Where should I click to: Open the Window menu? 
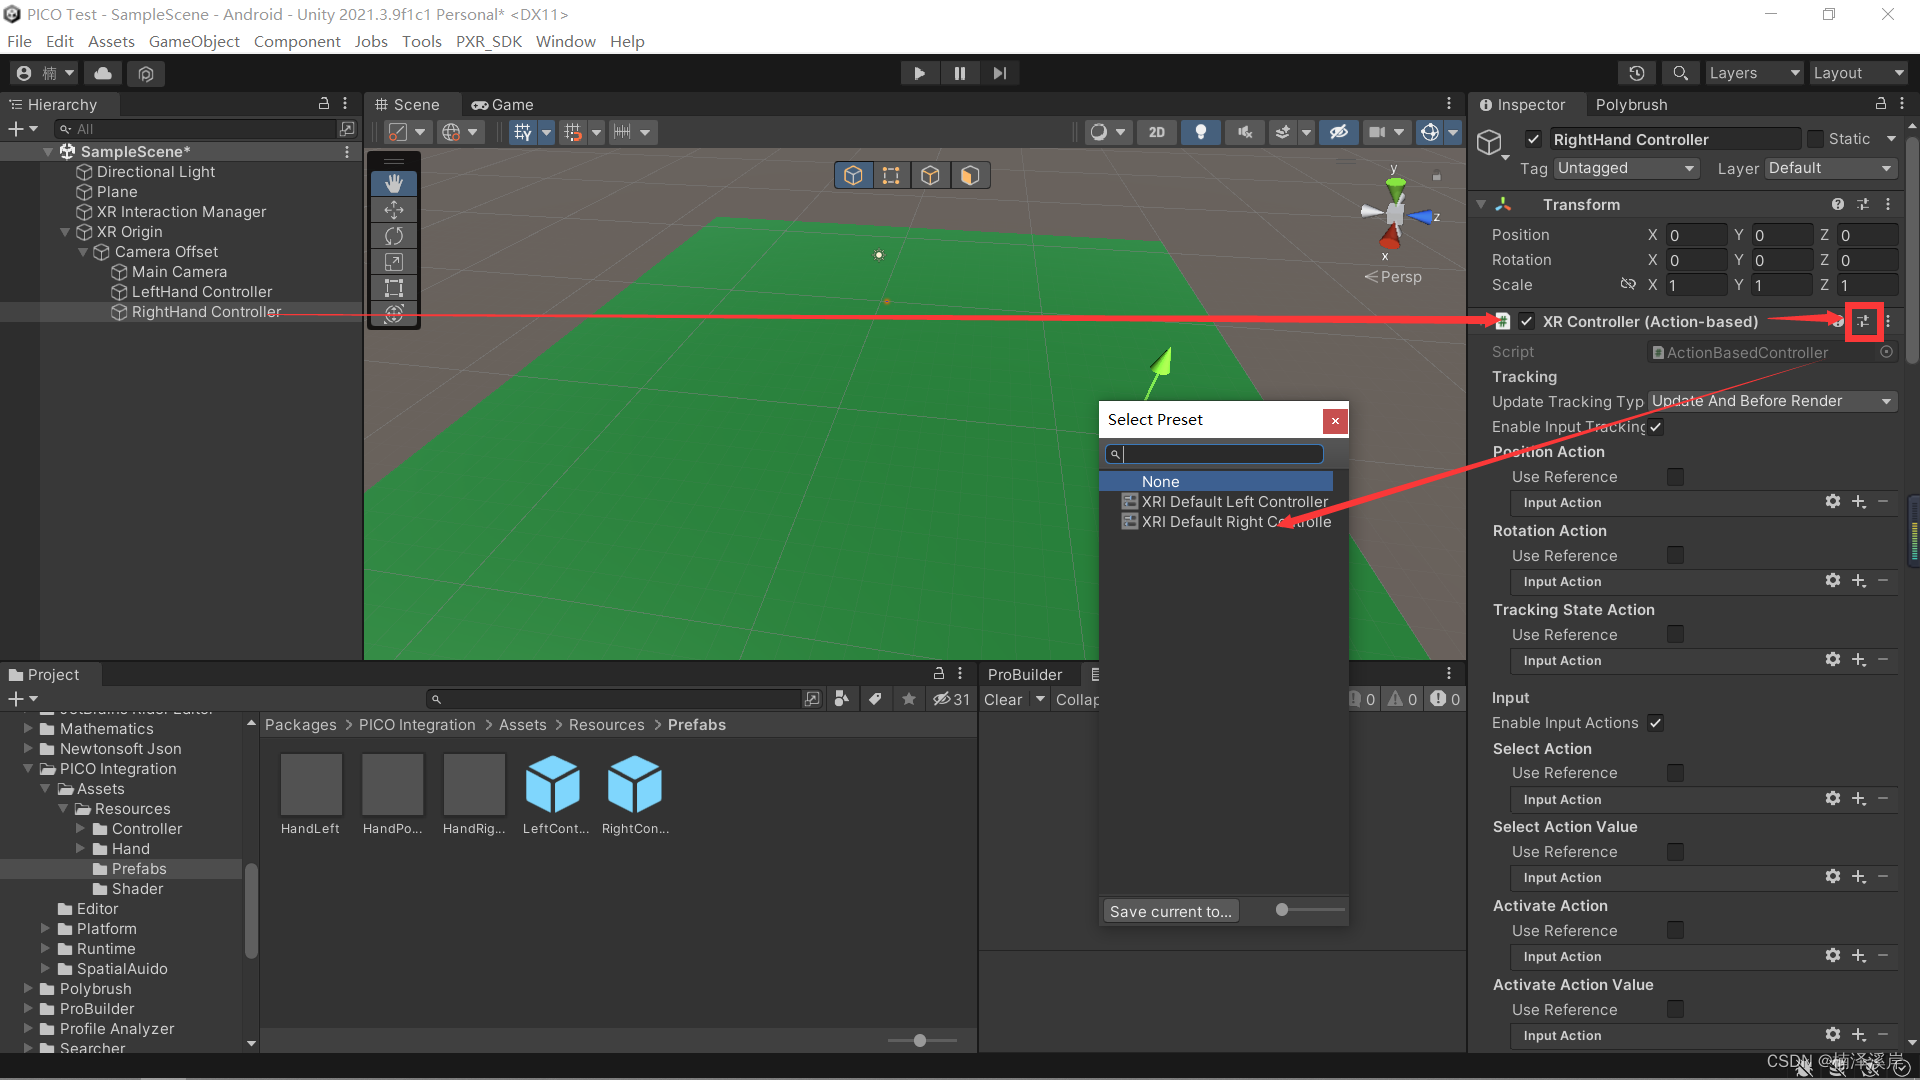coord(565,41)
